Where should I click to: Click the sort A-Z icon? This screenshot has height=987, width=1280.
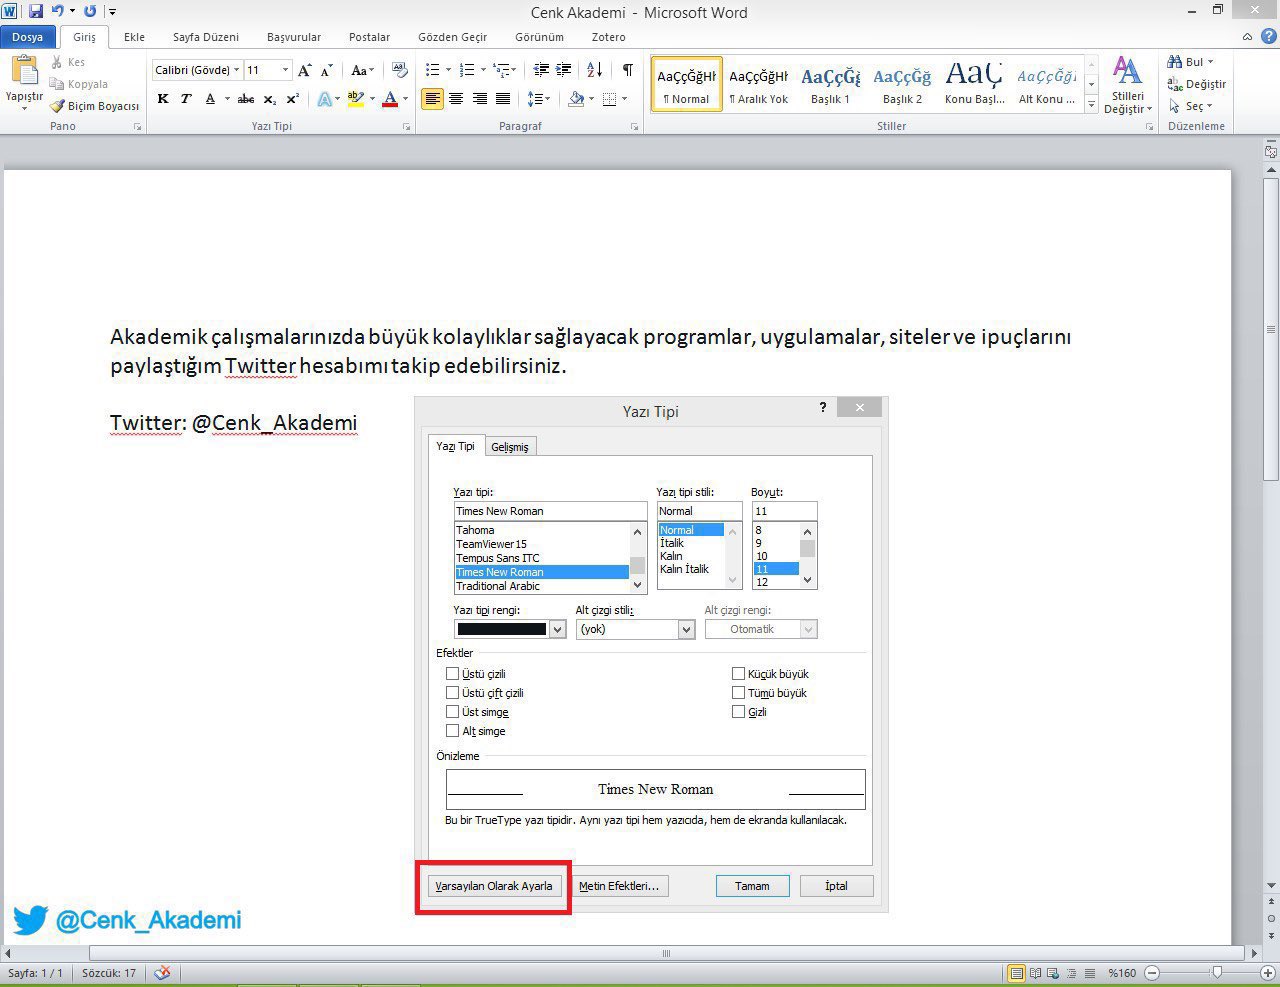tap(594, 70)
